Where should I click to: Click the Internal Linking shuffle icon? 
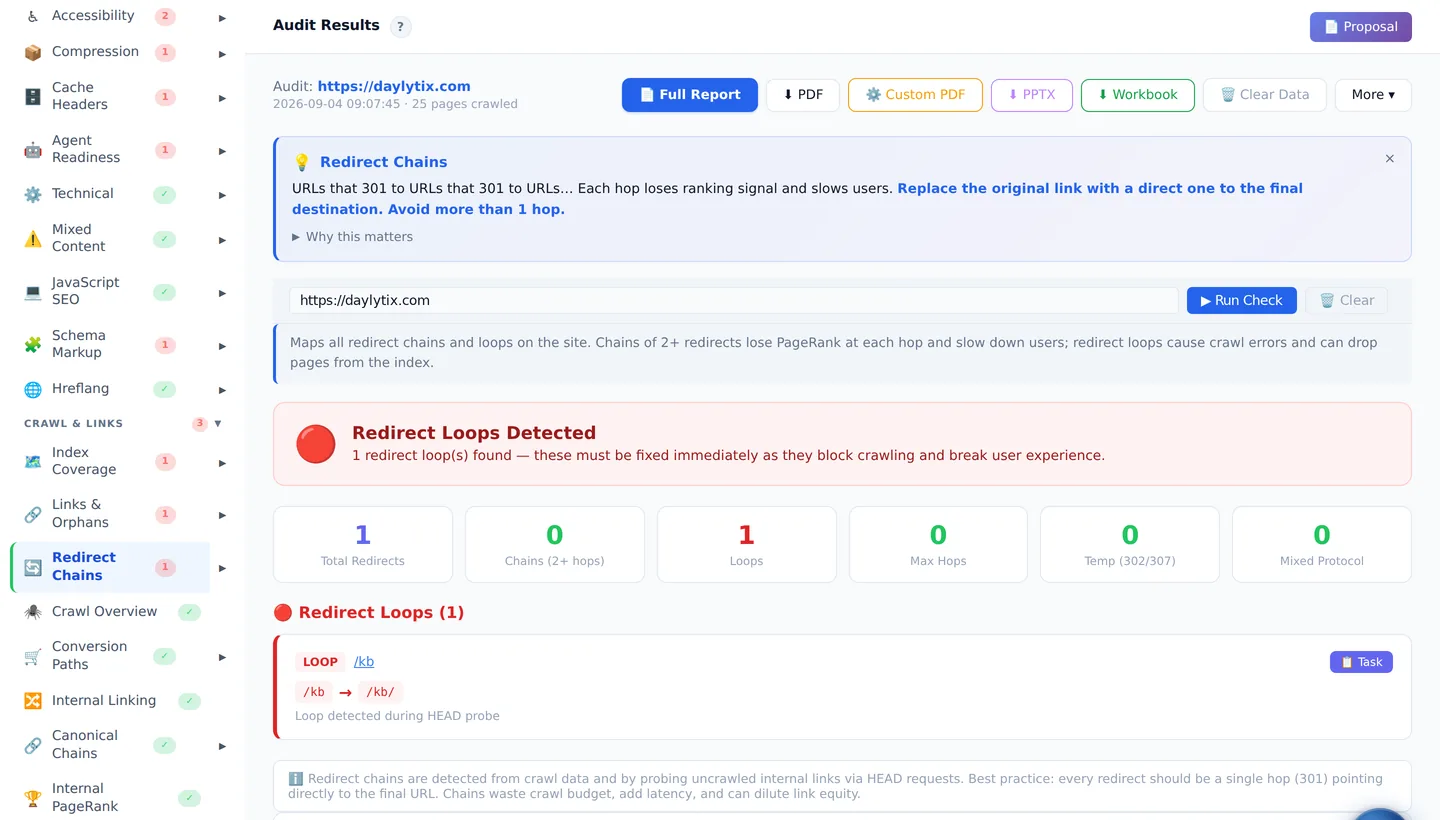tap(33, 701)
